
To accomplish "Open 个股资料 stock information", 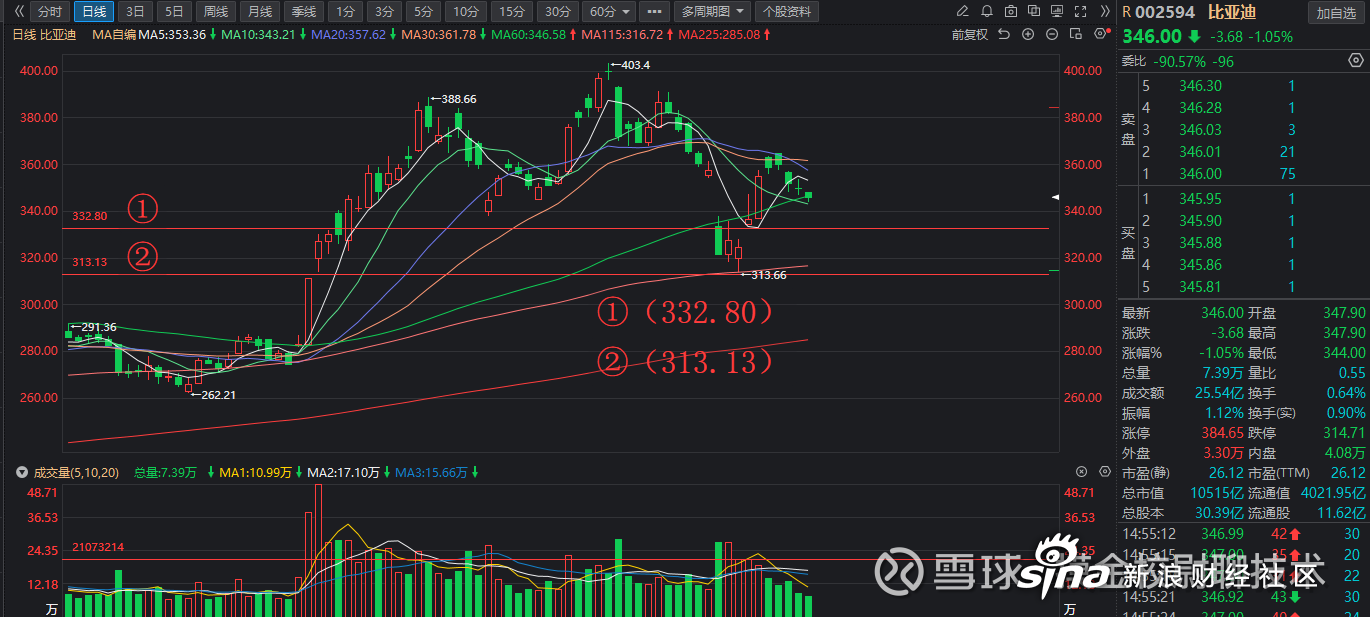I will point(788,12).
